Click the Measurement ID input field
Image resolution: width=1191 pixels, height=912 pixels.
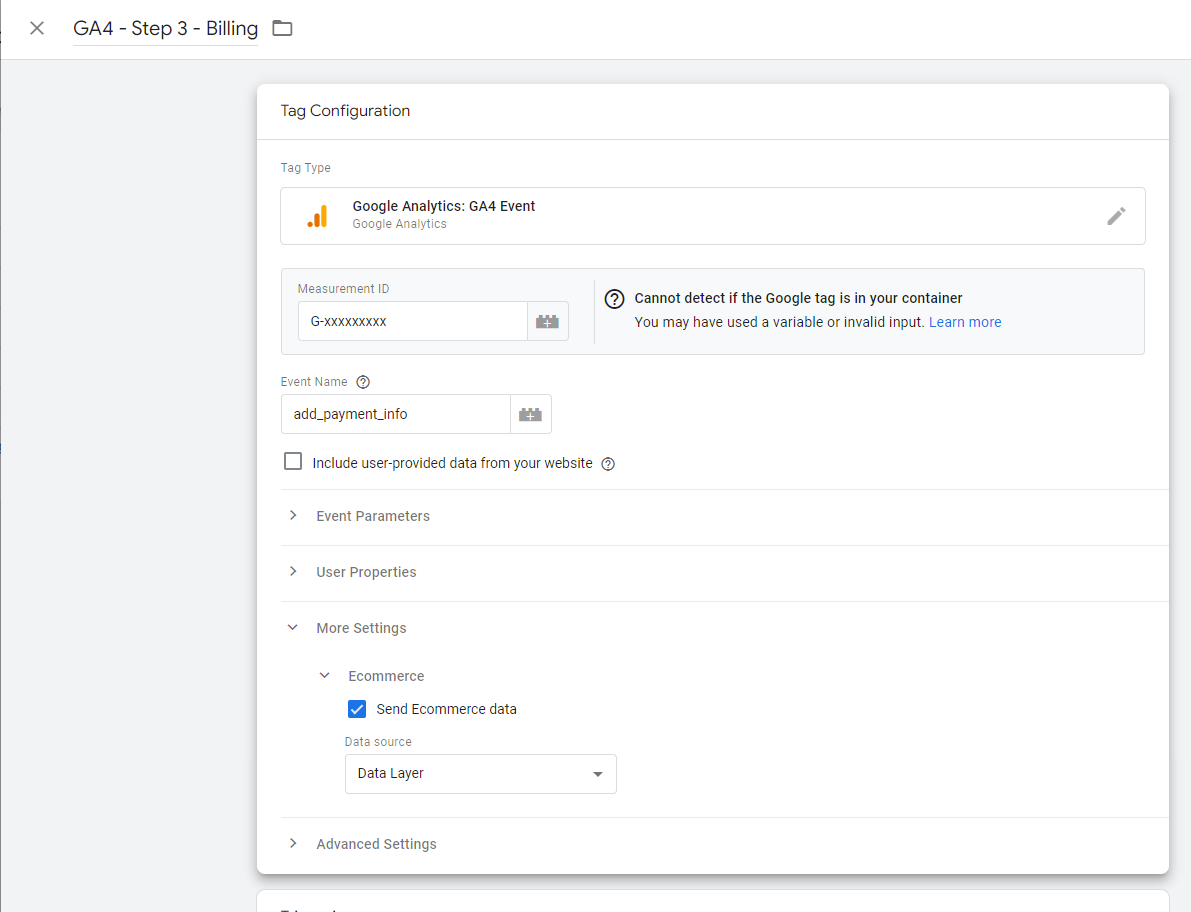click(x=412, y=321)
